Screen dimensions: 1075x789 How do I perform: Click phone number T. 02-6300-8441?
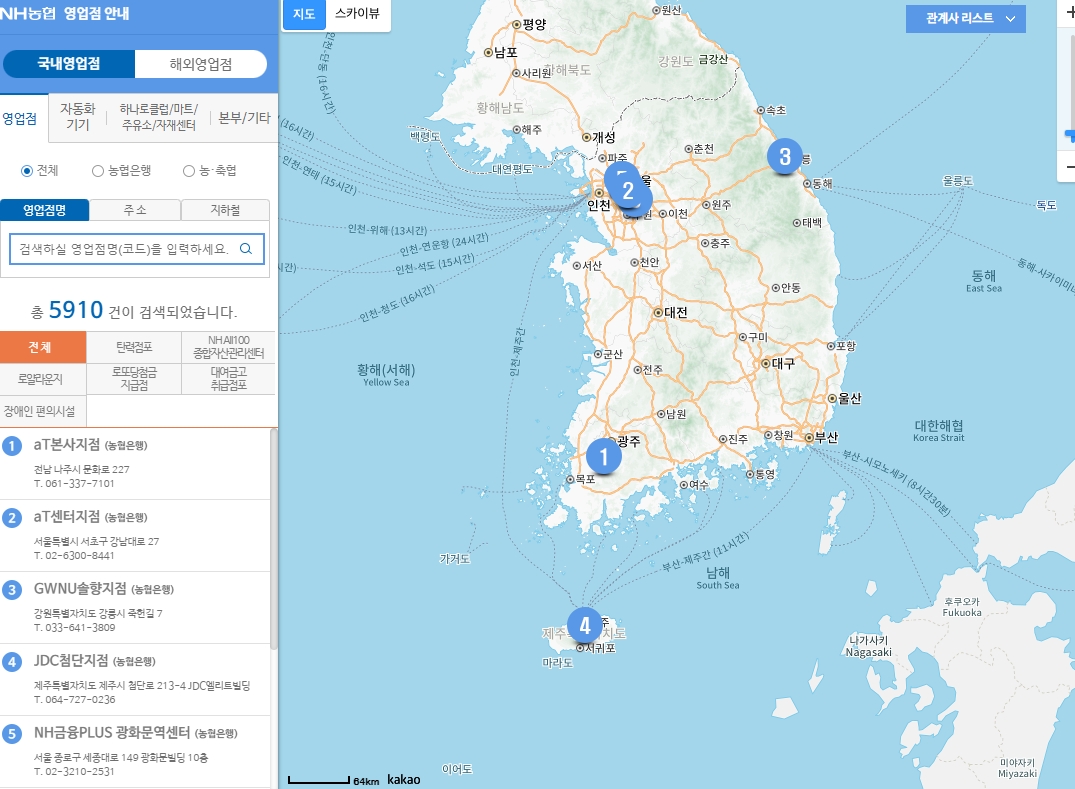point(74,556)
